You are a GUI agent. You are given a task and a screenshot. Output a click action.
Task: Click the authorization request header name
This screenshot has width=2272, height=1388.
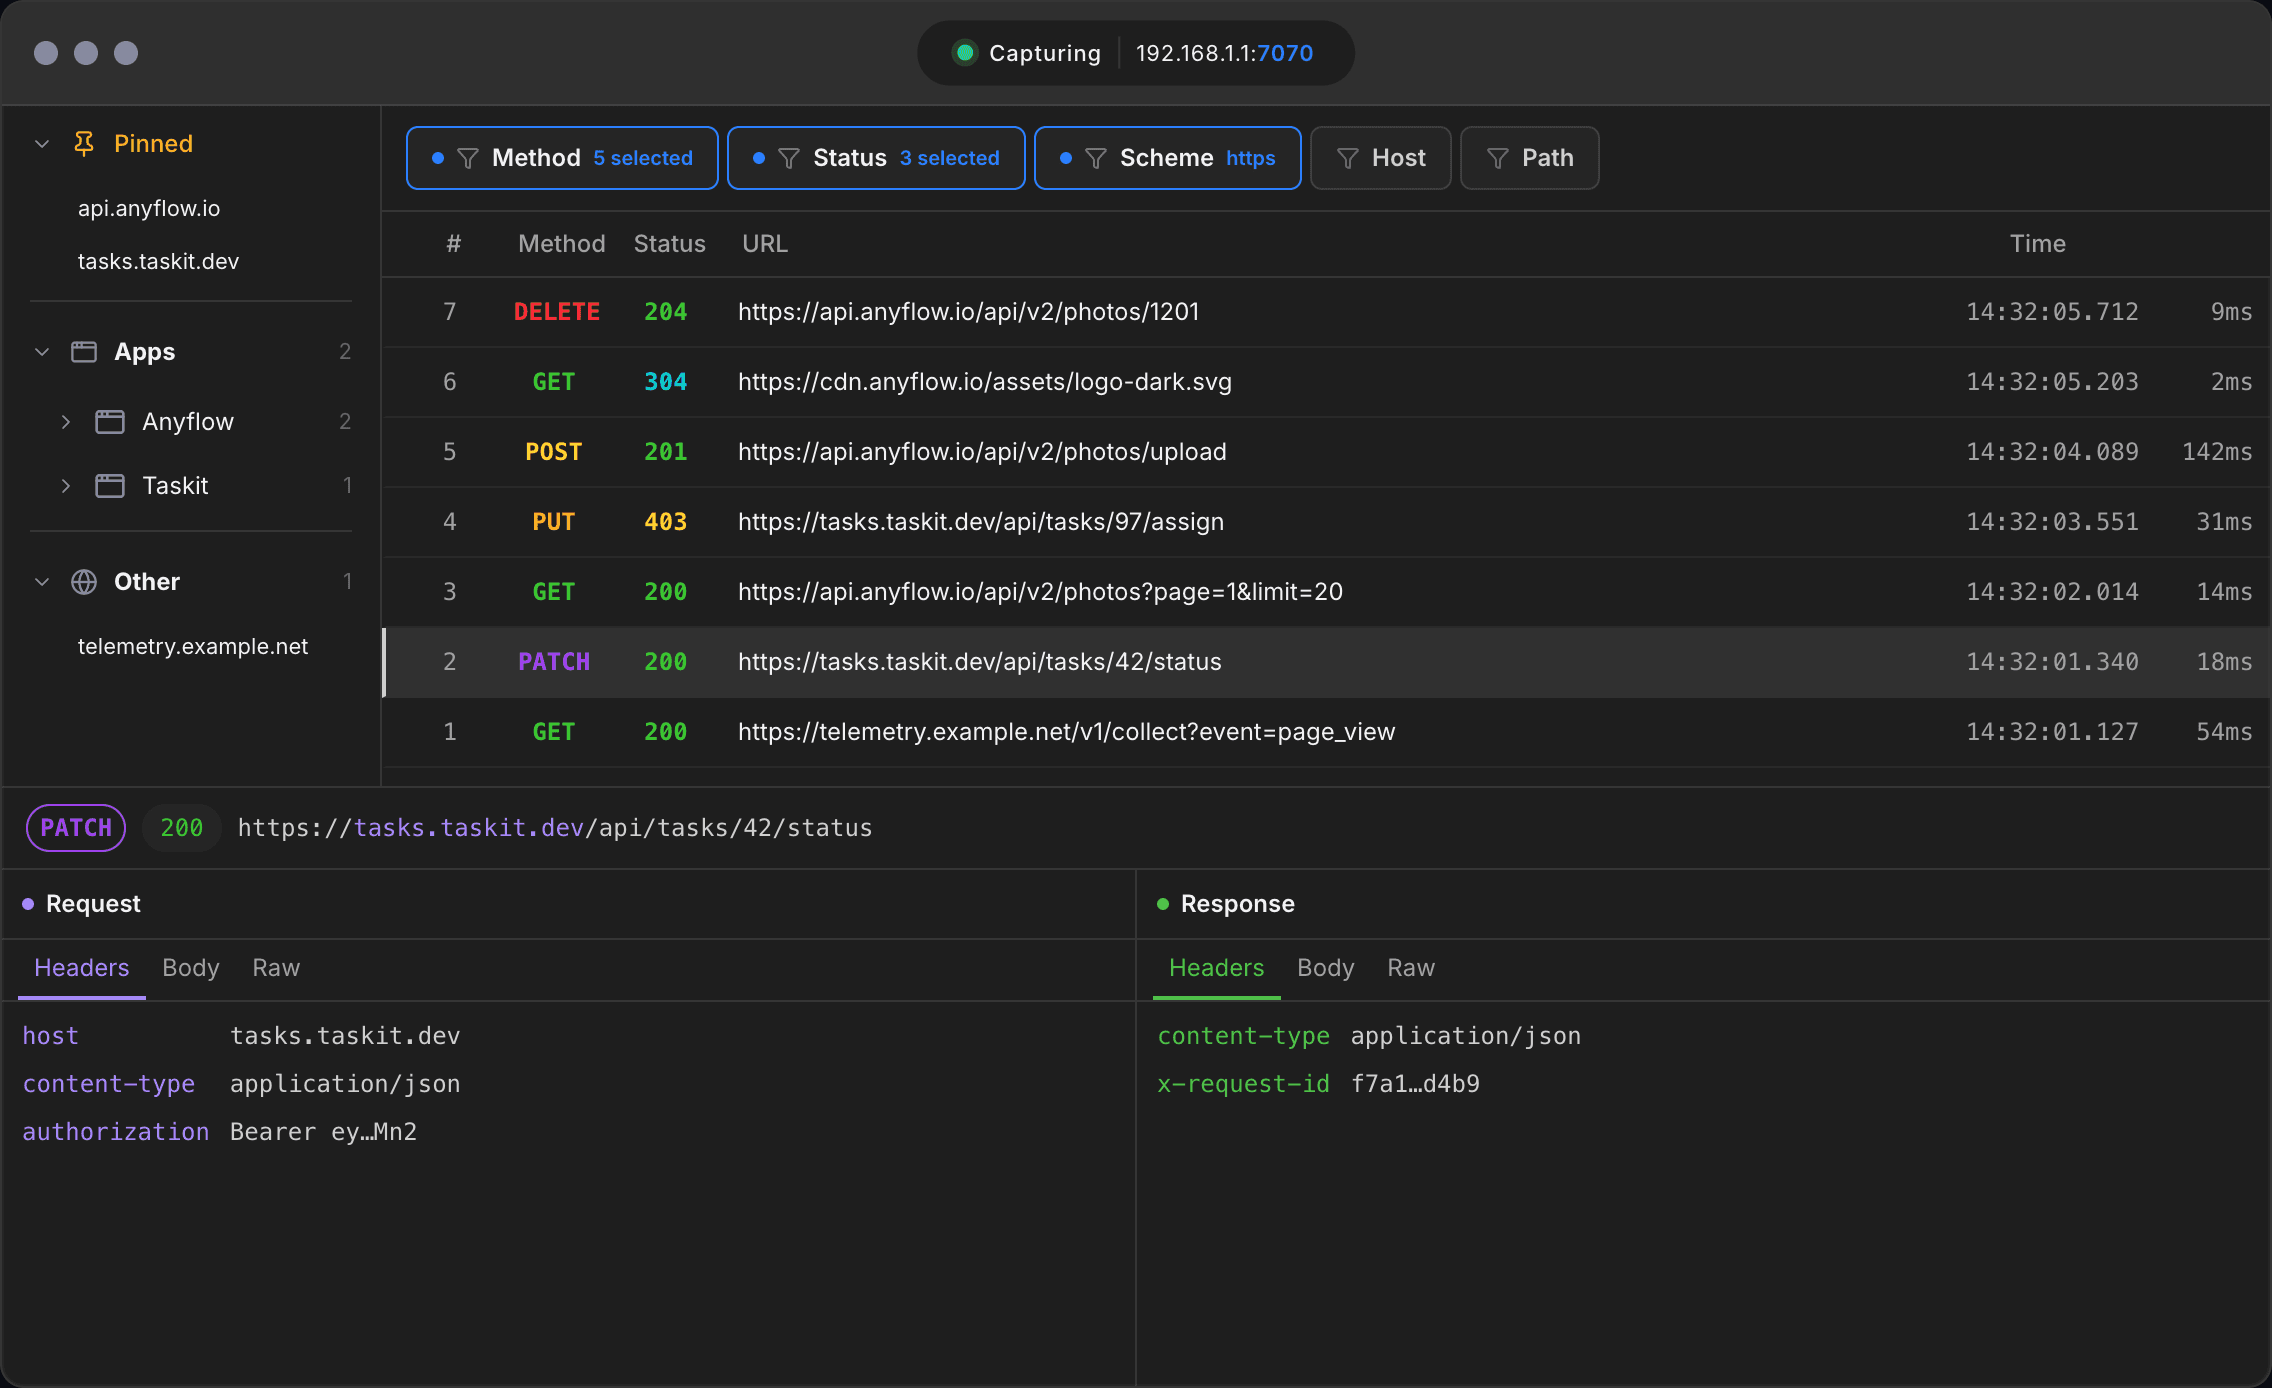(x=116, y=1132)
